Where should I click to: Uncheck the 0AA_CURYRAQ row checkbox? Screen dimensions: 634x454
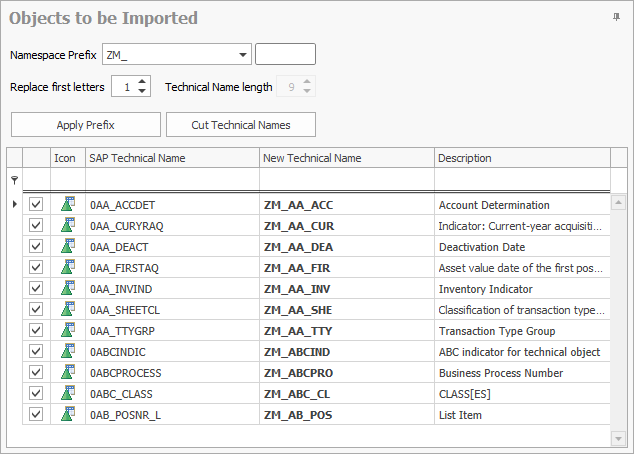click(37, 226)
